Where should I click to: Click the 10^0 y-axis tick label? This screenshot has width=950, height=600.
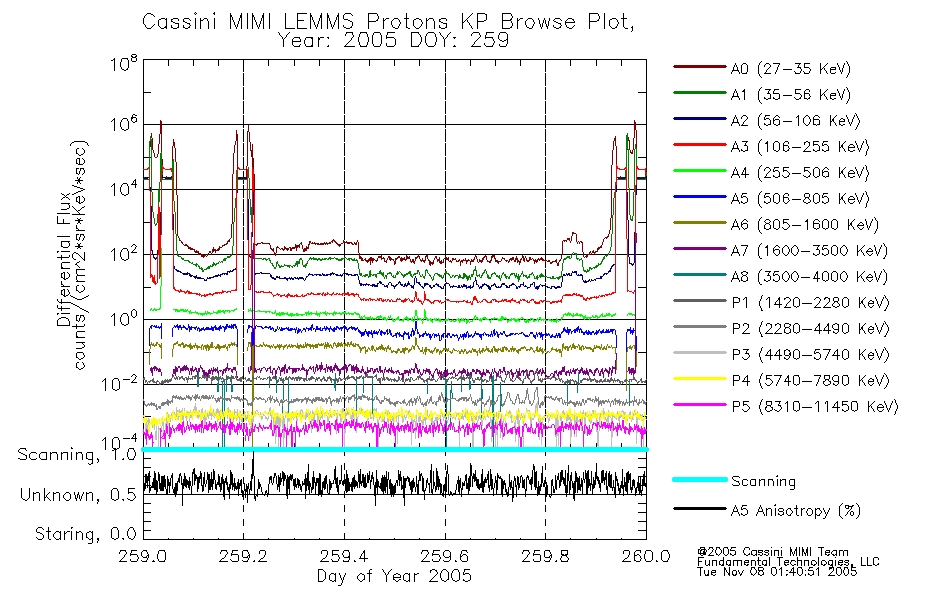point(124,319)
